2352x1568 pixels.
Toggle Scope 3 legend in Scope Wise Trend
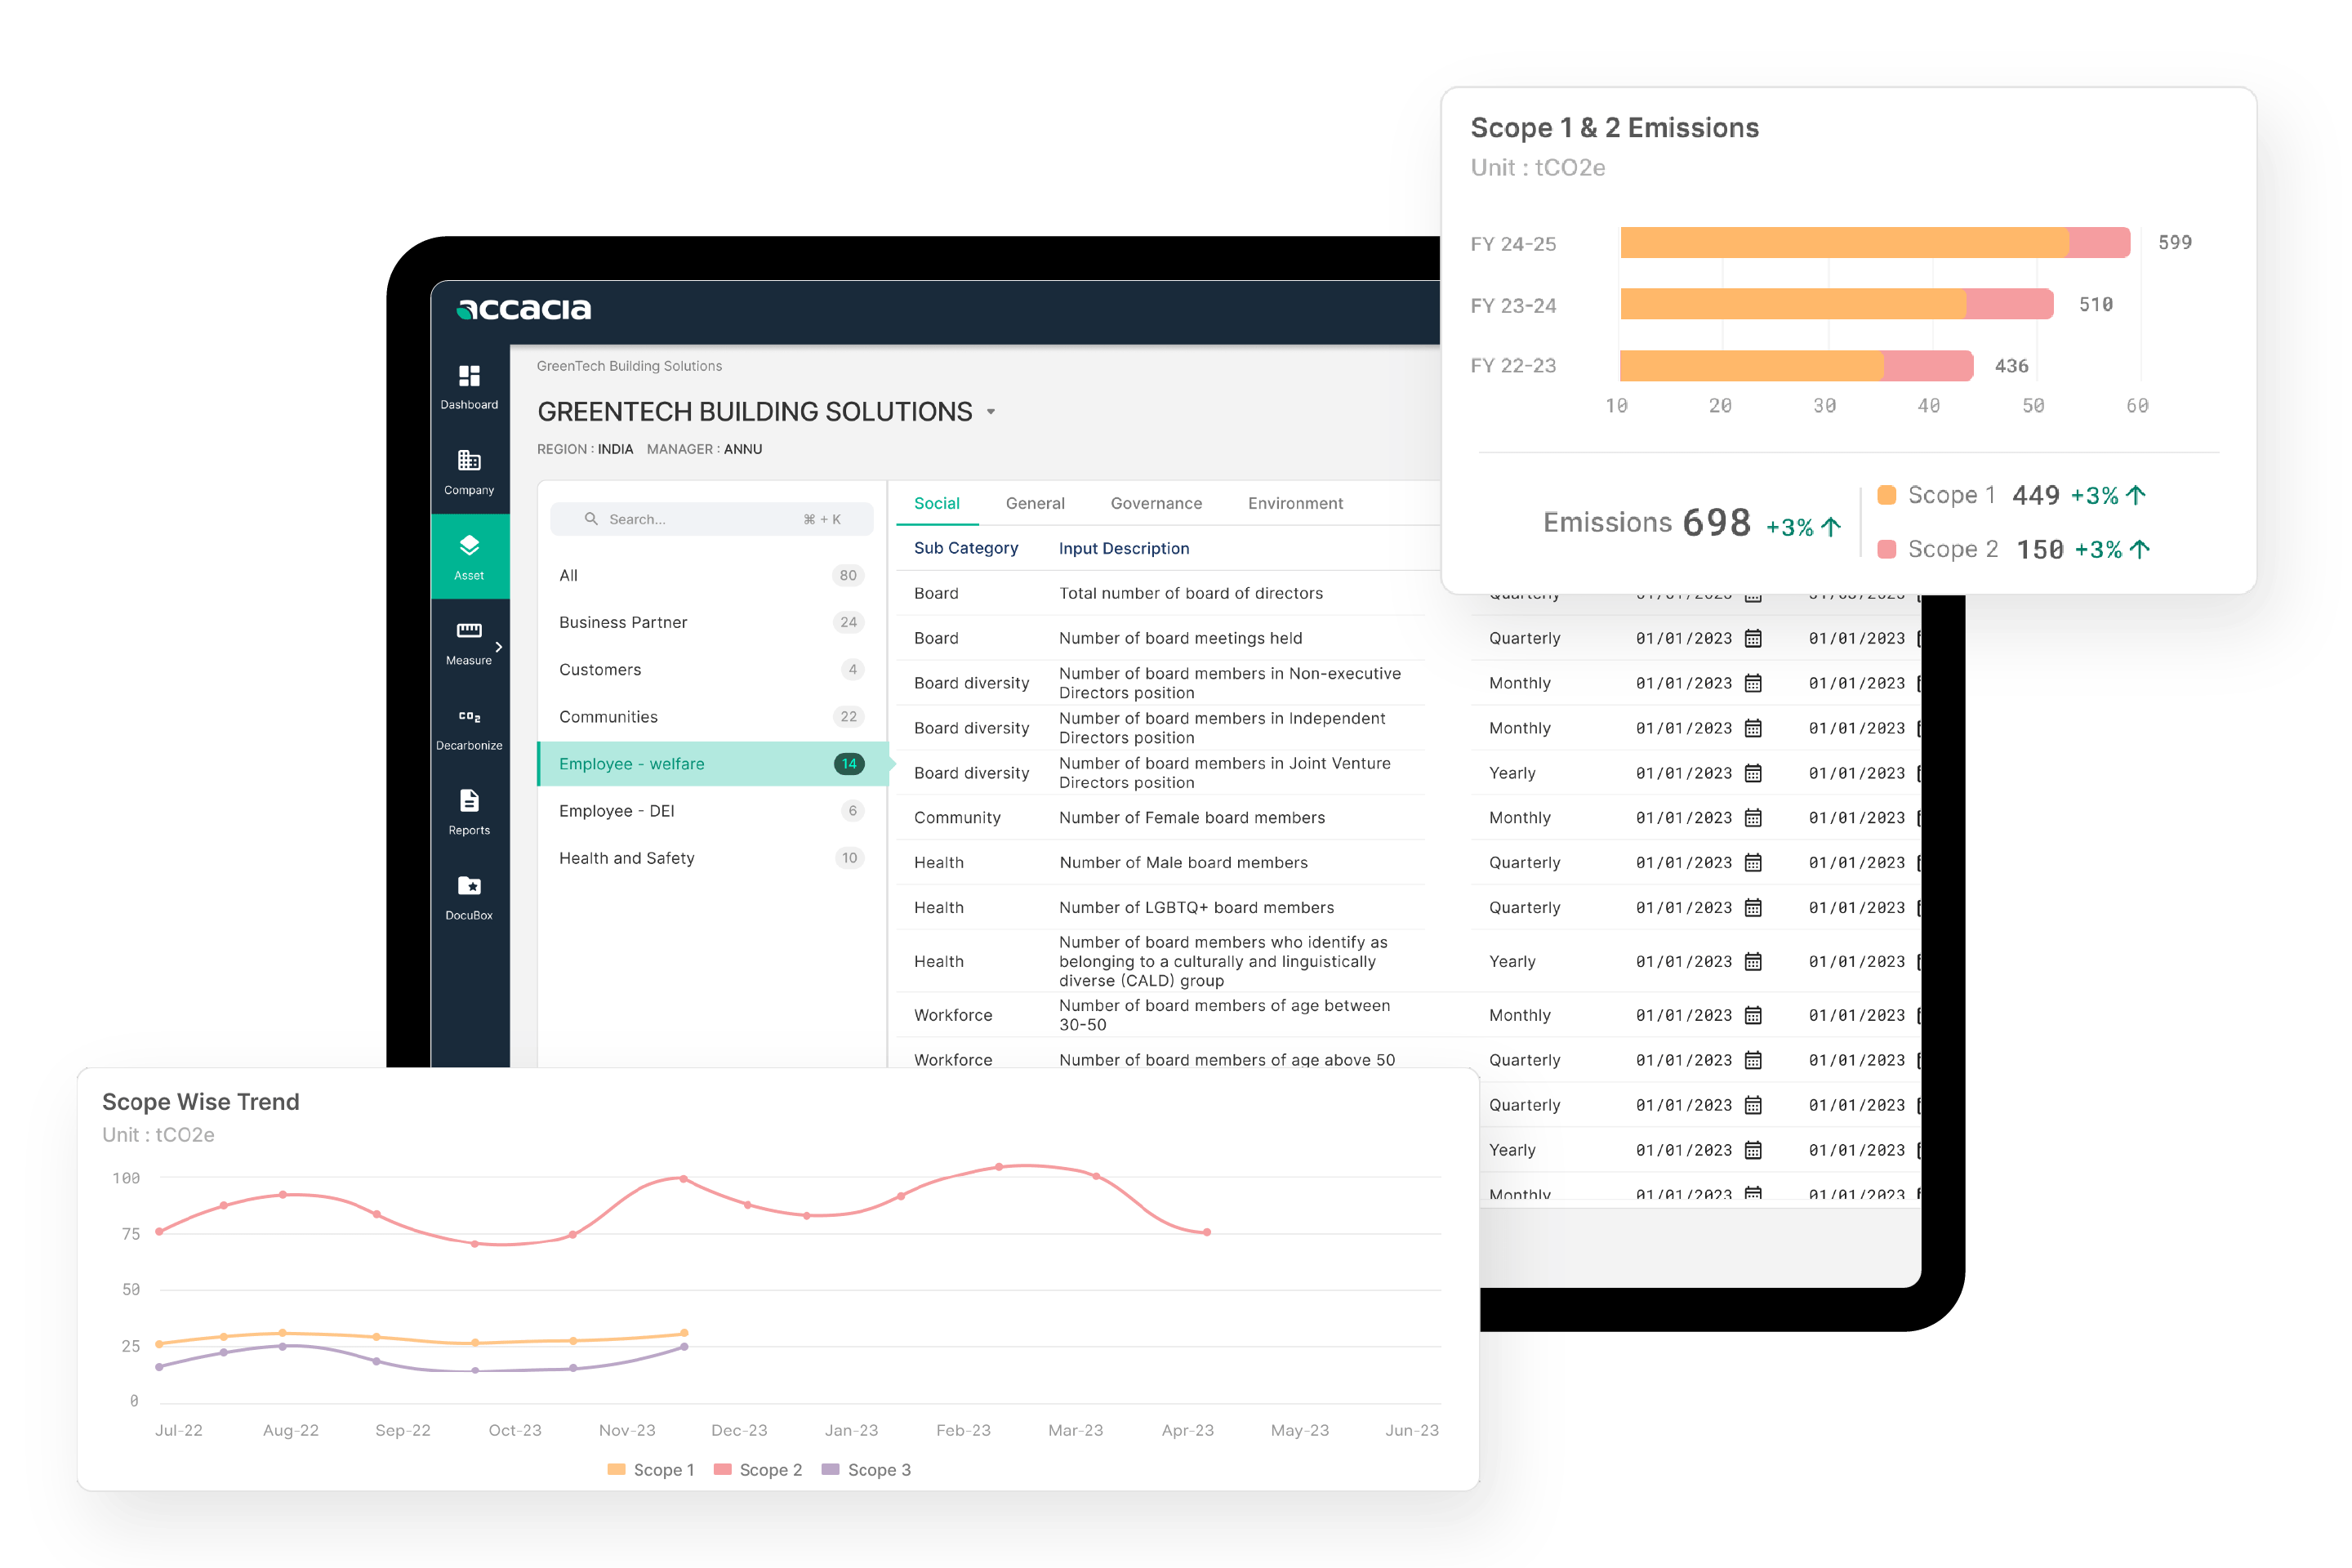click(x=866, y=1470)
